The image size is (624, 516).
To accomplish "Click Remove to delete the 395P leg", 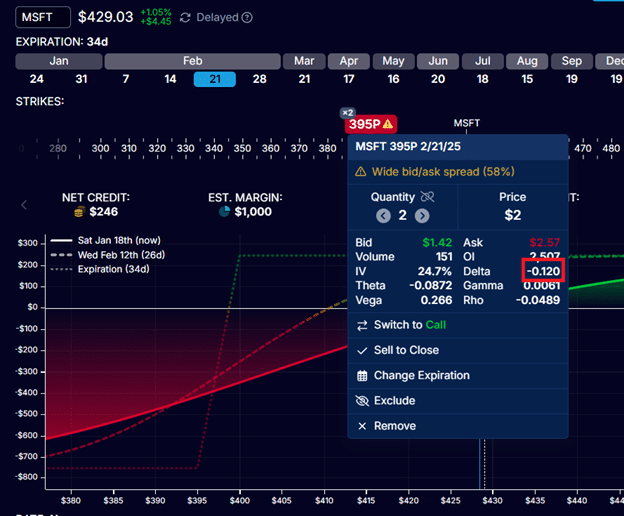I will pos(458,426).
